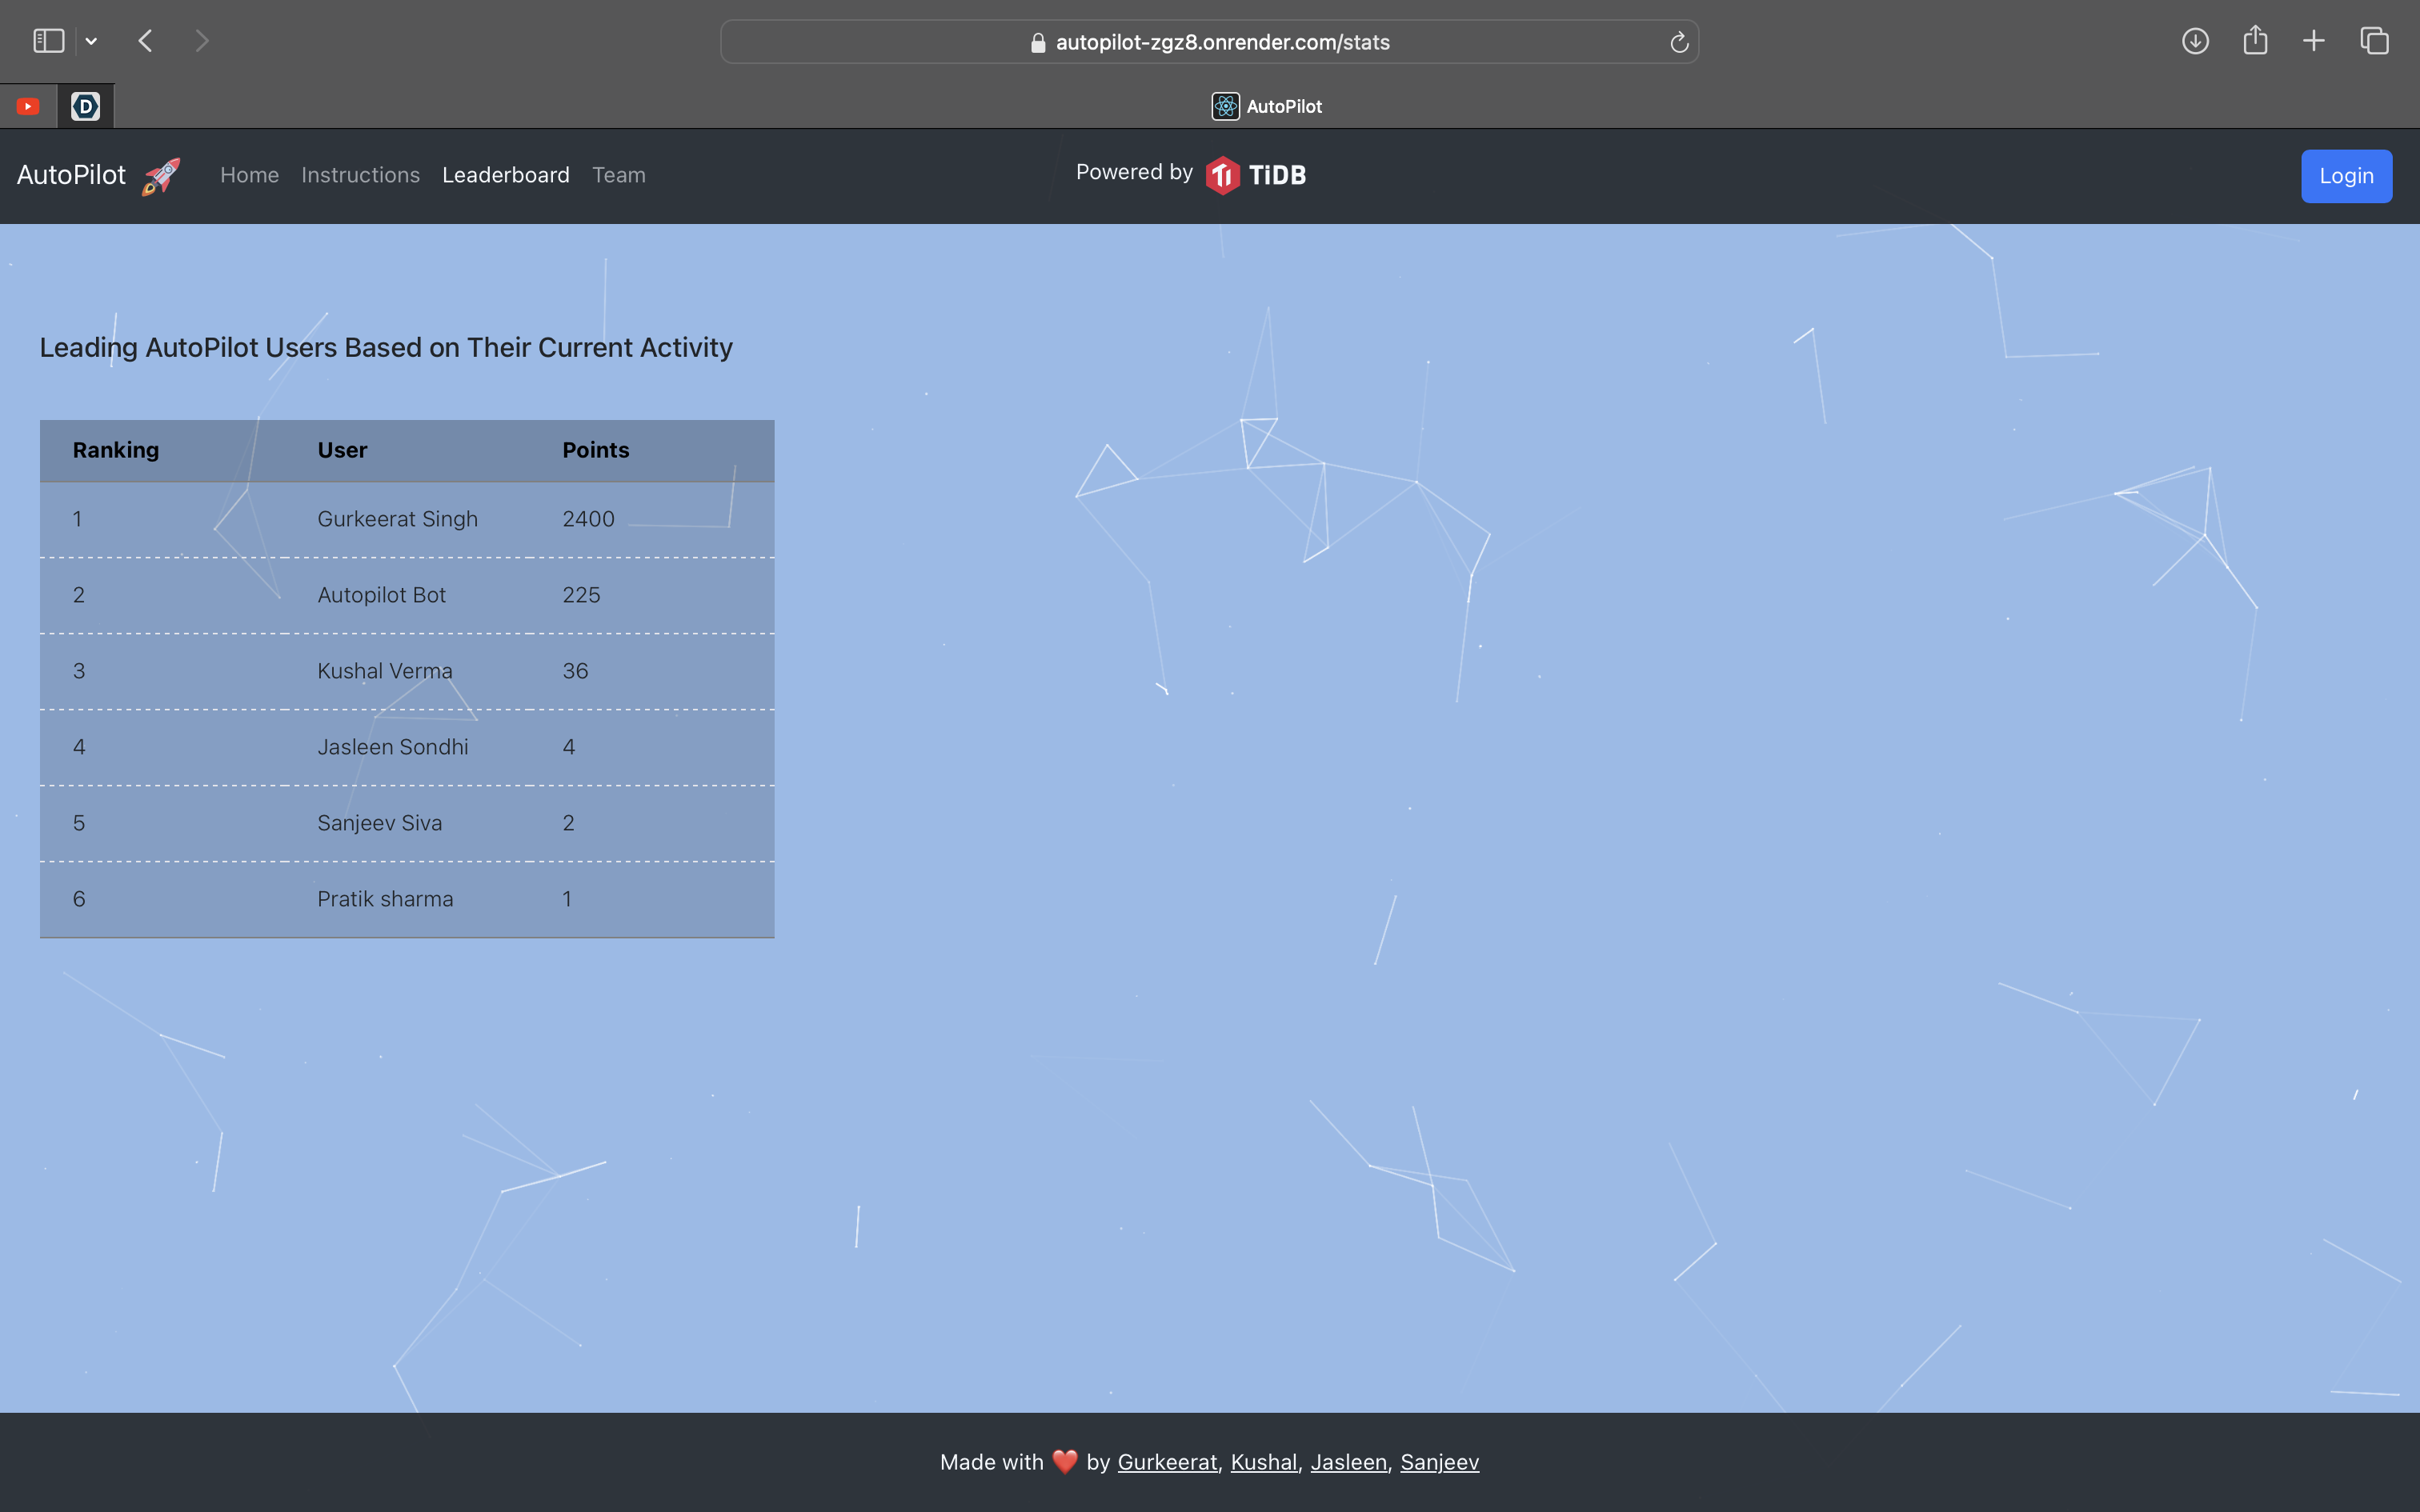Switch to the YouTube pinned tab
Image resolution: width=2420 pixels, height=1512 pixels.
[x=28, y=106]
